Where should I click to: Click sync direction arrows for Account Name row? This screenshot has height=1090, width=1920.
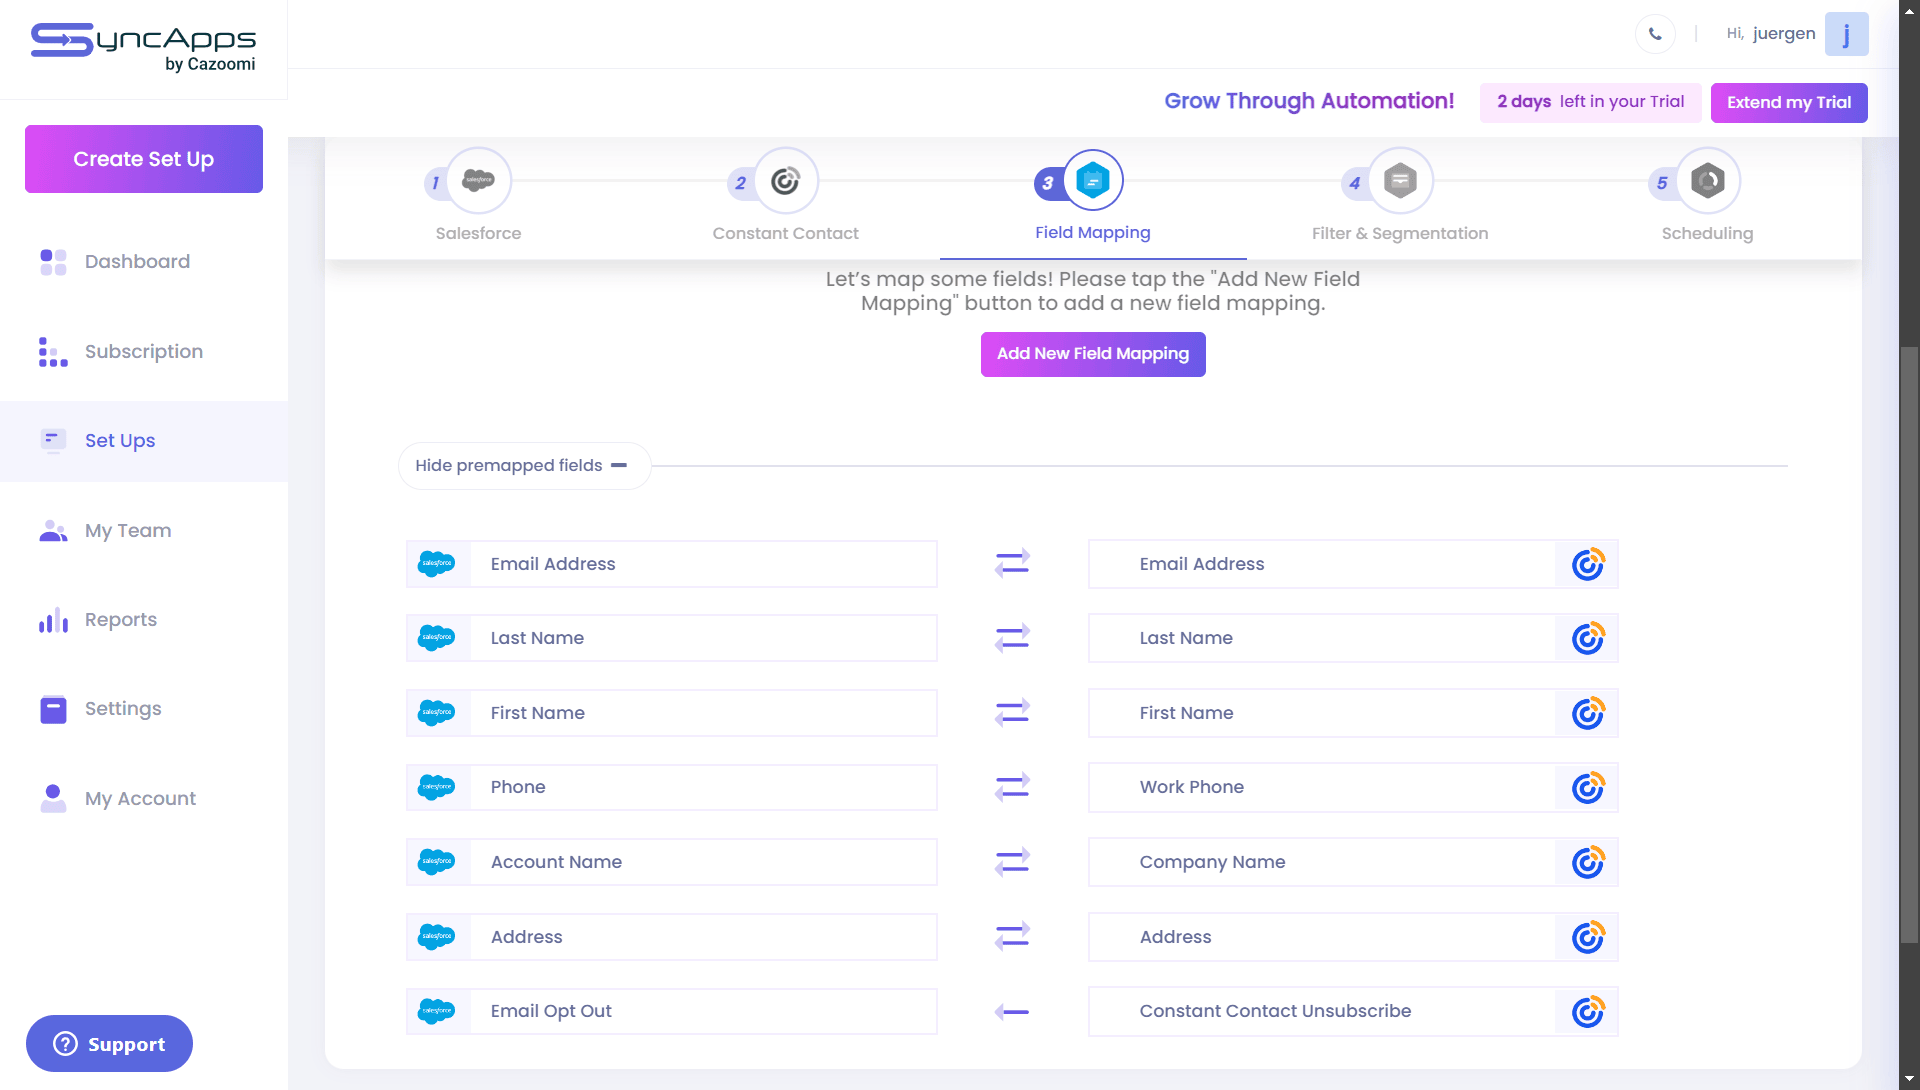click(x=1012, y=862)
